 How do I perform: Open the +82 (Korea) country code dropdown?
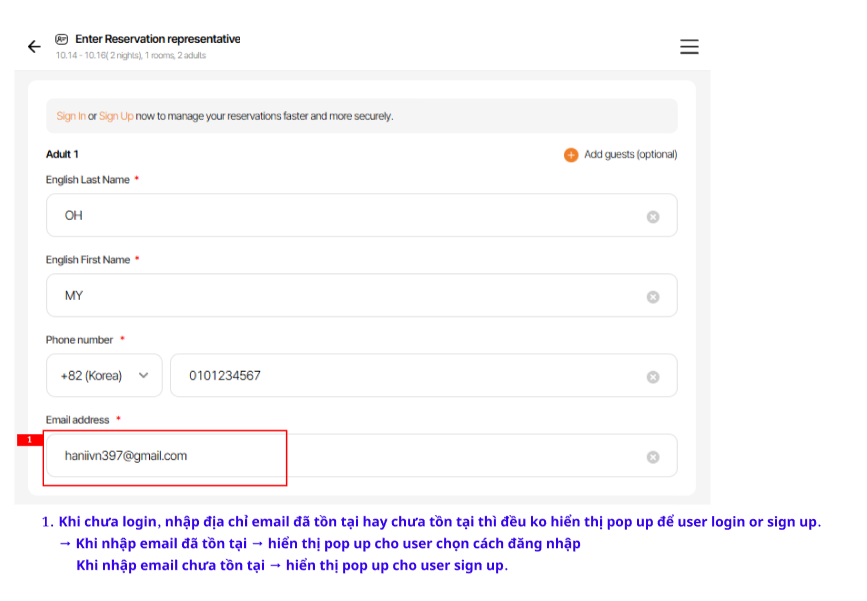(x=104, y=376)
